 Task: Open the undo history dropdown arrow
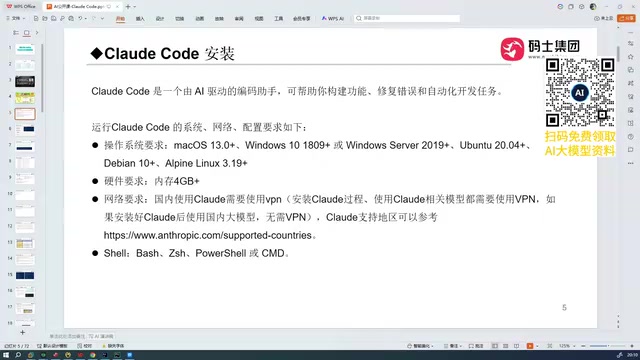point(86,18)
